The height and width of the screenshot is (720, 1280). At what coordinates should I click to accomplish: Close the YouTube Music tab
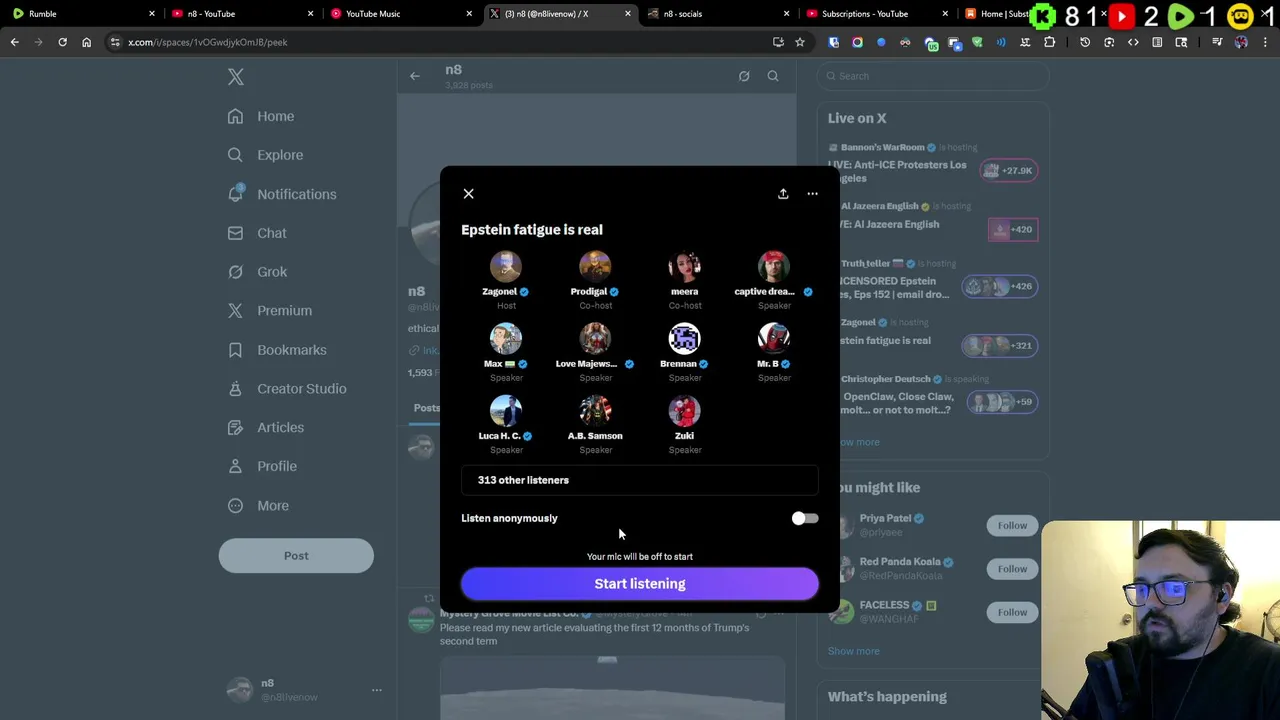tap(469, 14)
